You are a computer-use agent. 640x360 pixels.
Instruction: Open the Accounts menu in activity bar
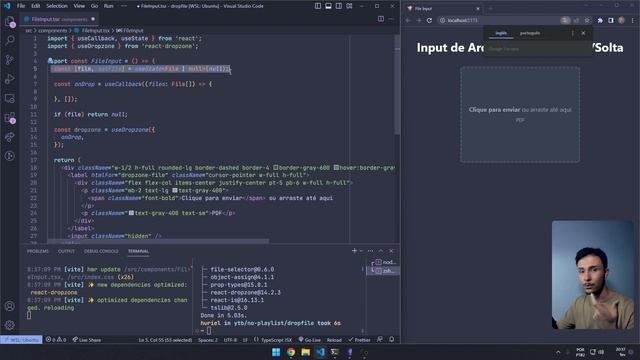coord(10,306)
